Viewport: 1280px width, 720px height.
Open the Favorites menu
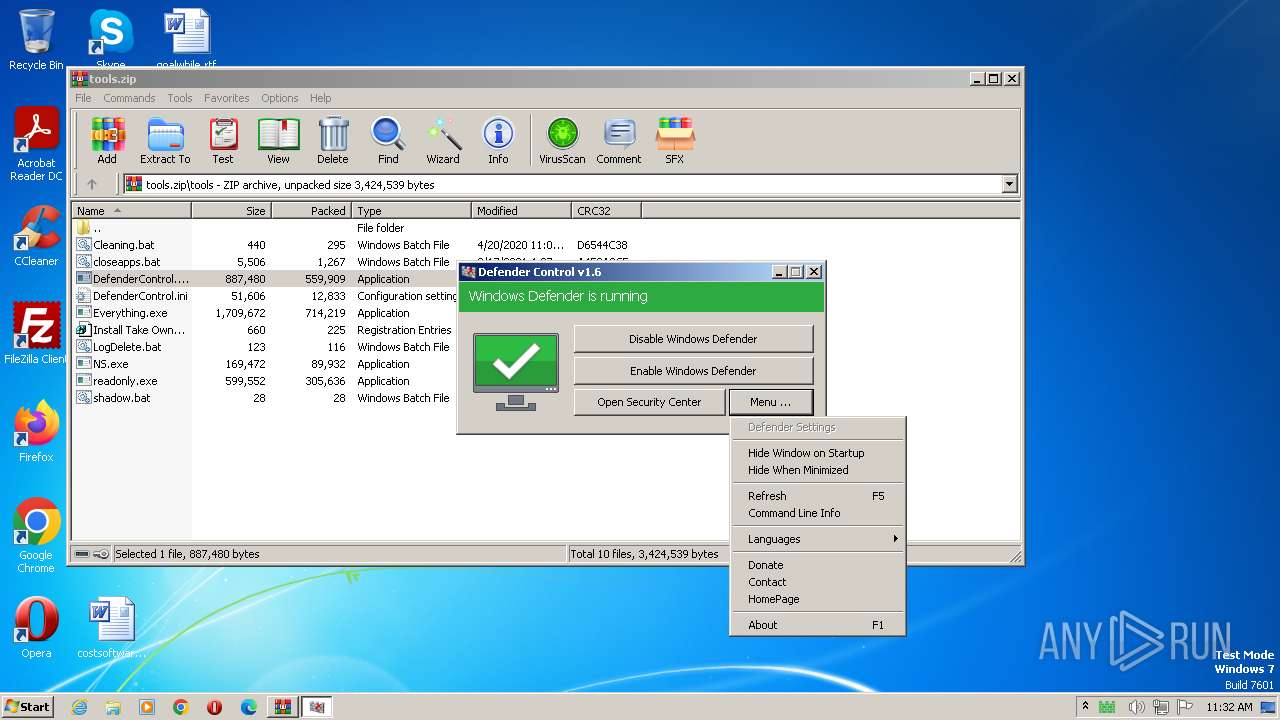(227, 98)
